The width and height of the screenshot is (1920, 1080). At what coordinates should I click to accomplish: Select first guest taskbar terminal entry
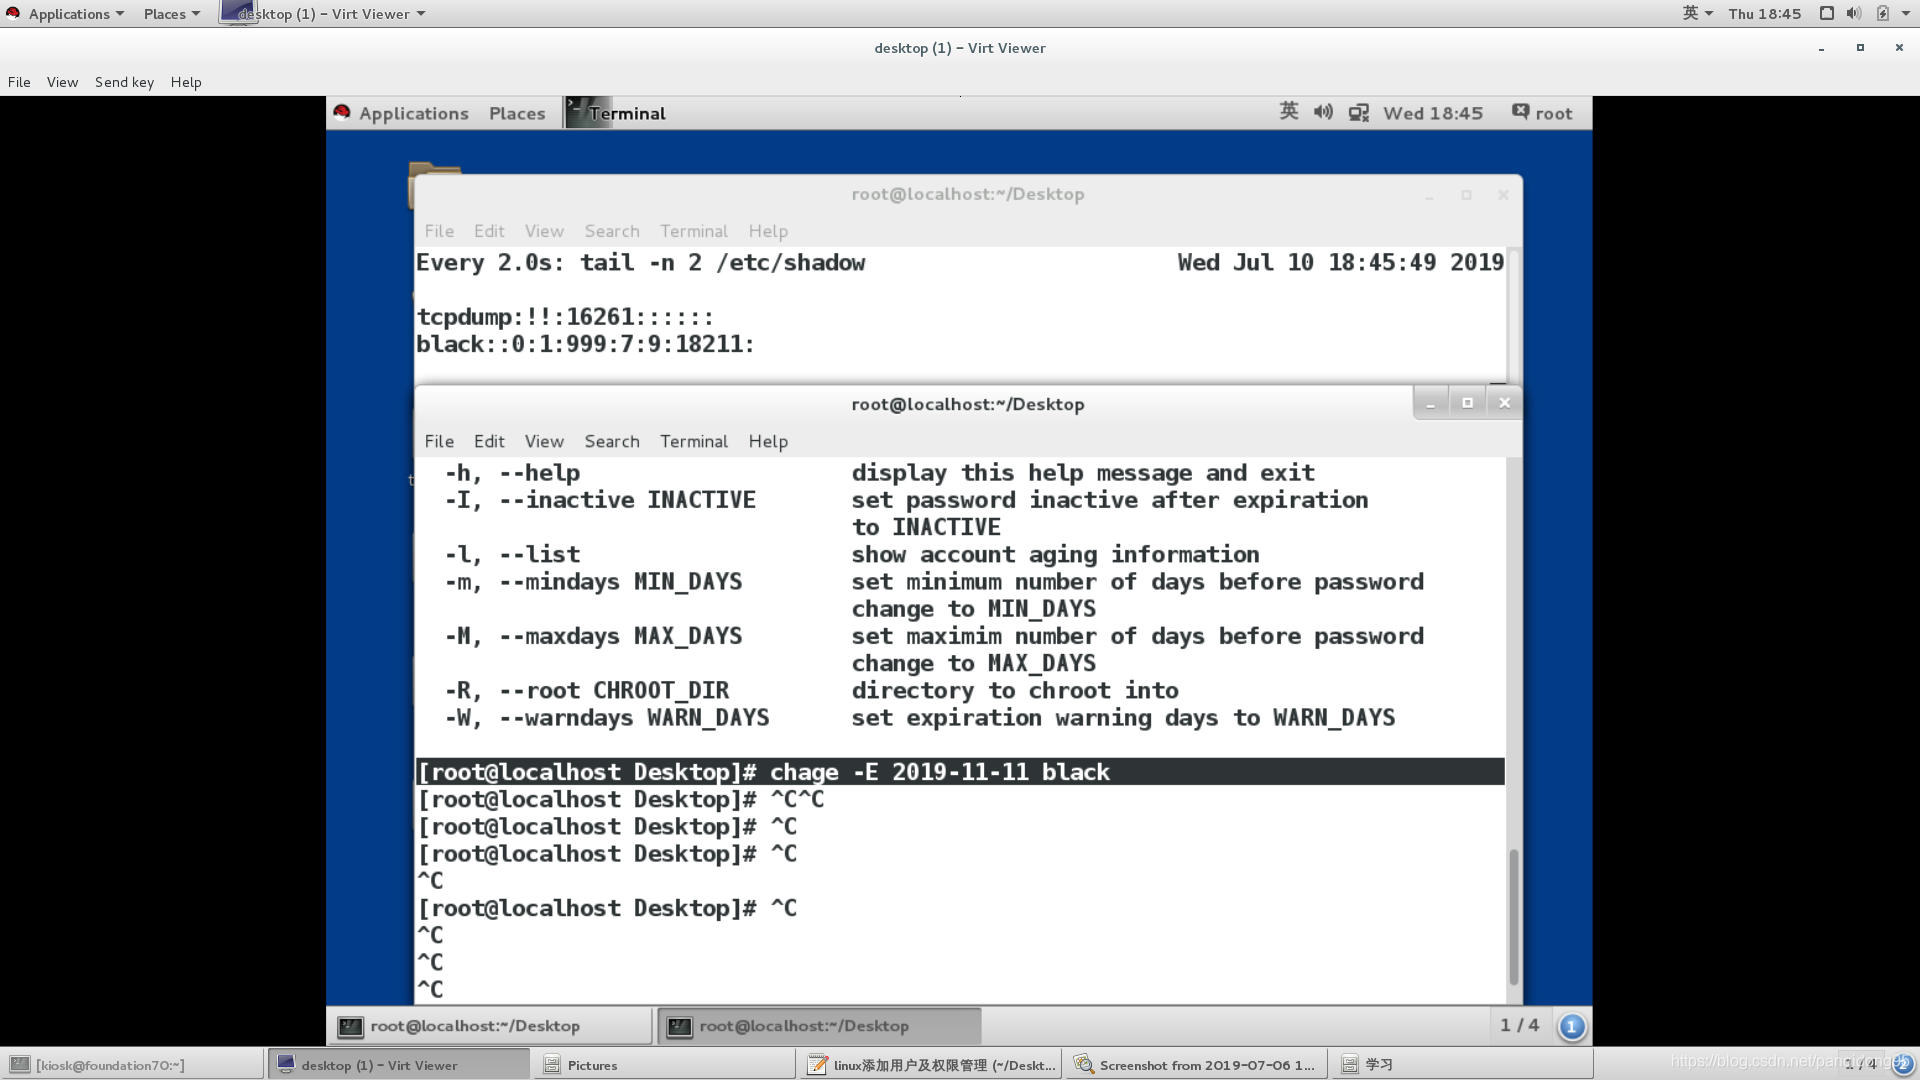point(490,1026)
